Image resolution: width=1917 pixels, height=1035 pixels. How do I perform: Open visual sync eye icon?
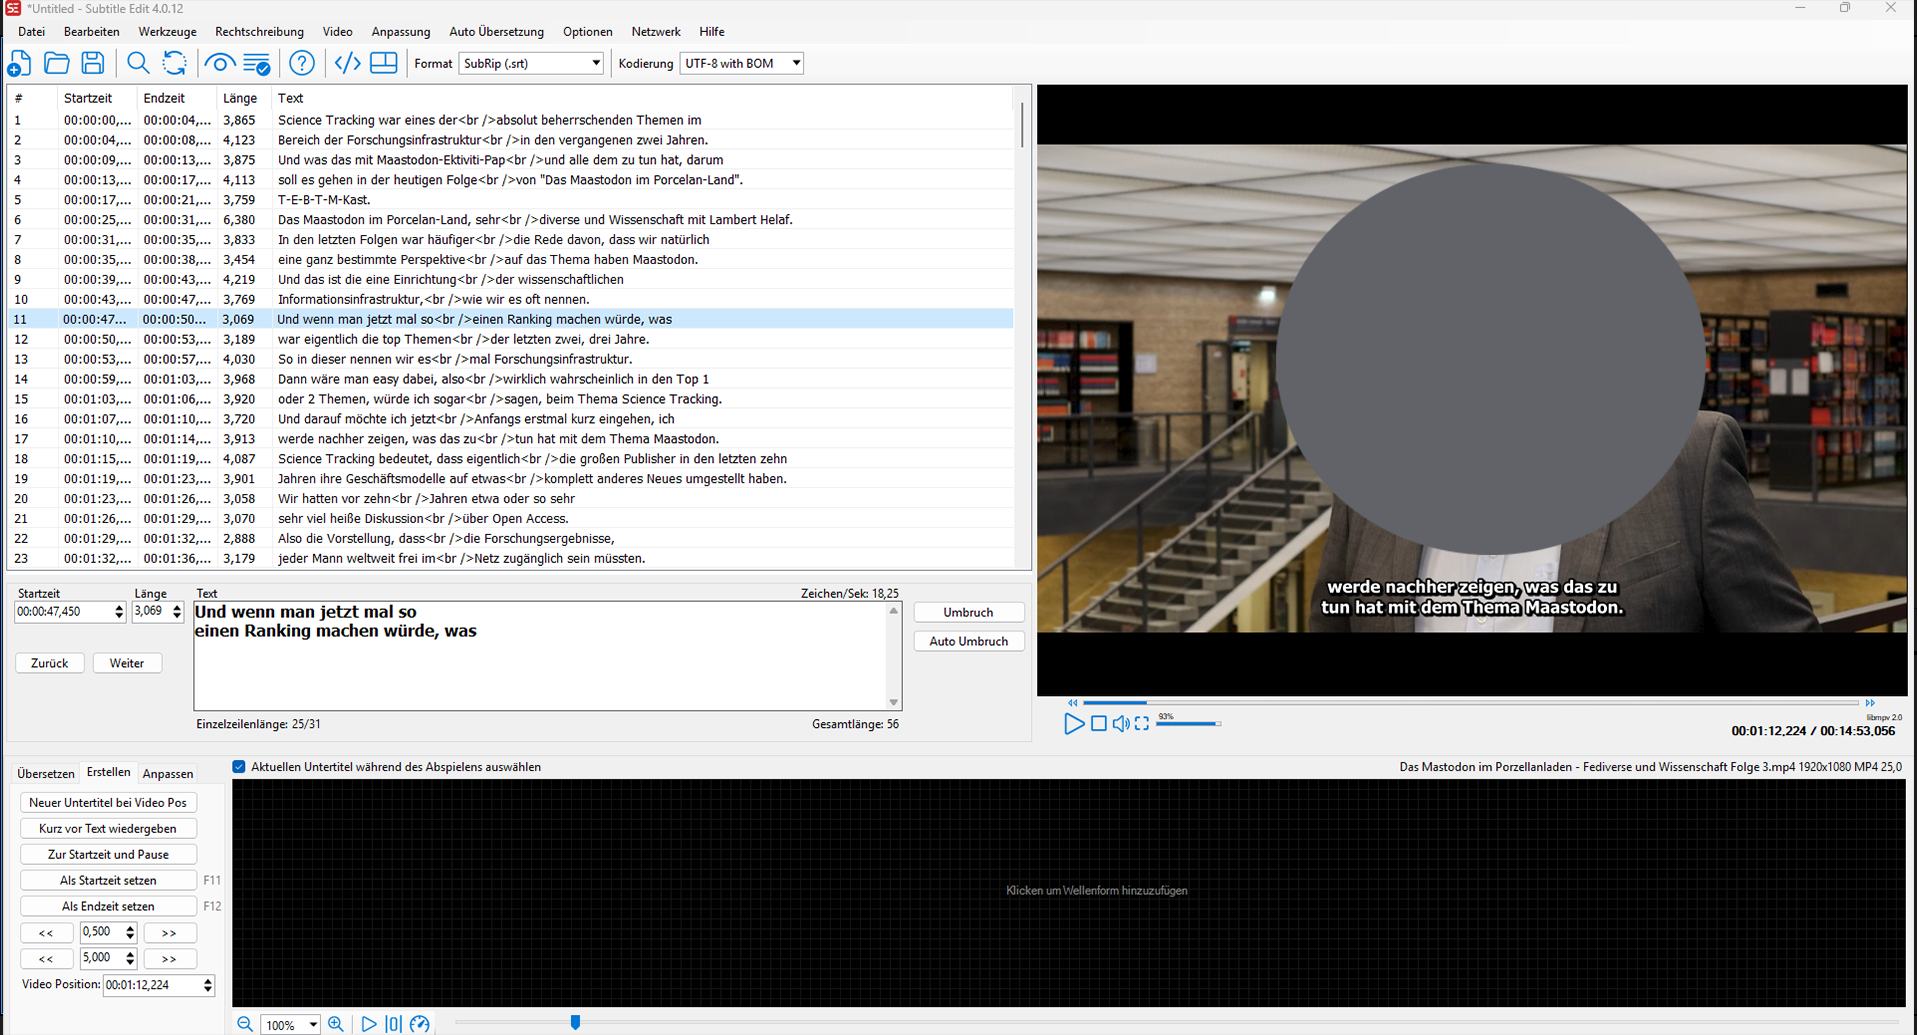[x=219, y=64]
